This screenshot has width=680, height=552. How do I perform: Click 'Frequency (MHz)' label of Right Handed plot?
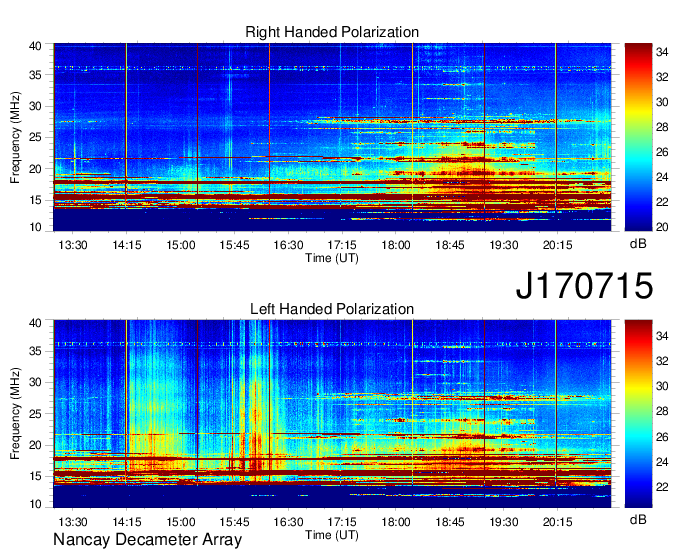coord(15,137)
